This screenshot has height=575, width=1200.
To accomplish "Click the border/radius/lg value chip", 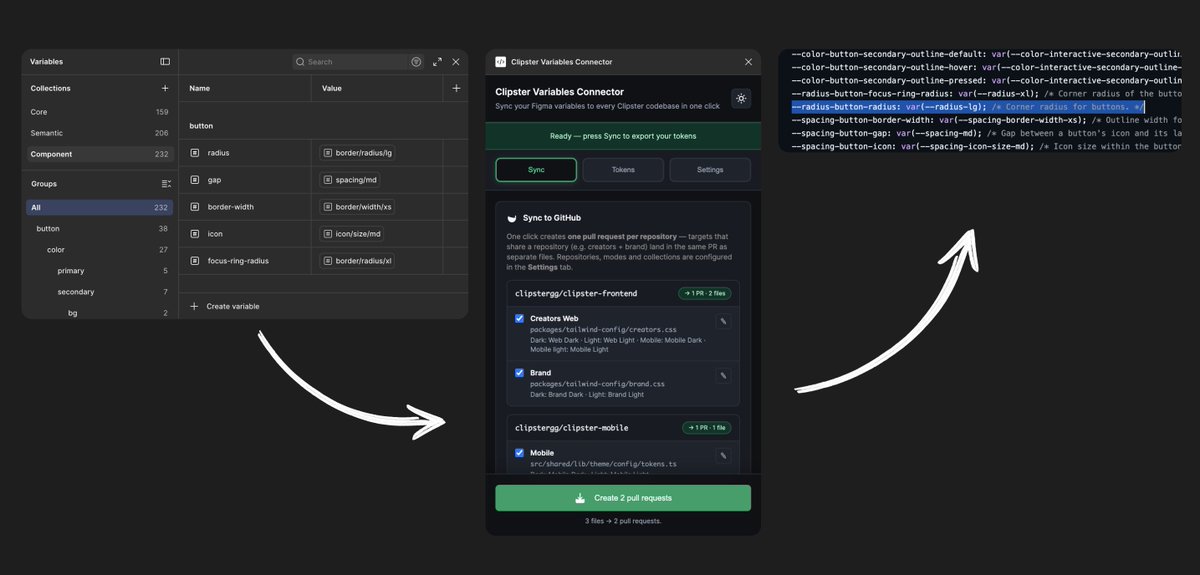I will tap(358, 153).
